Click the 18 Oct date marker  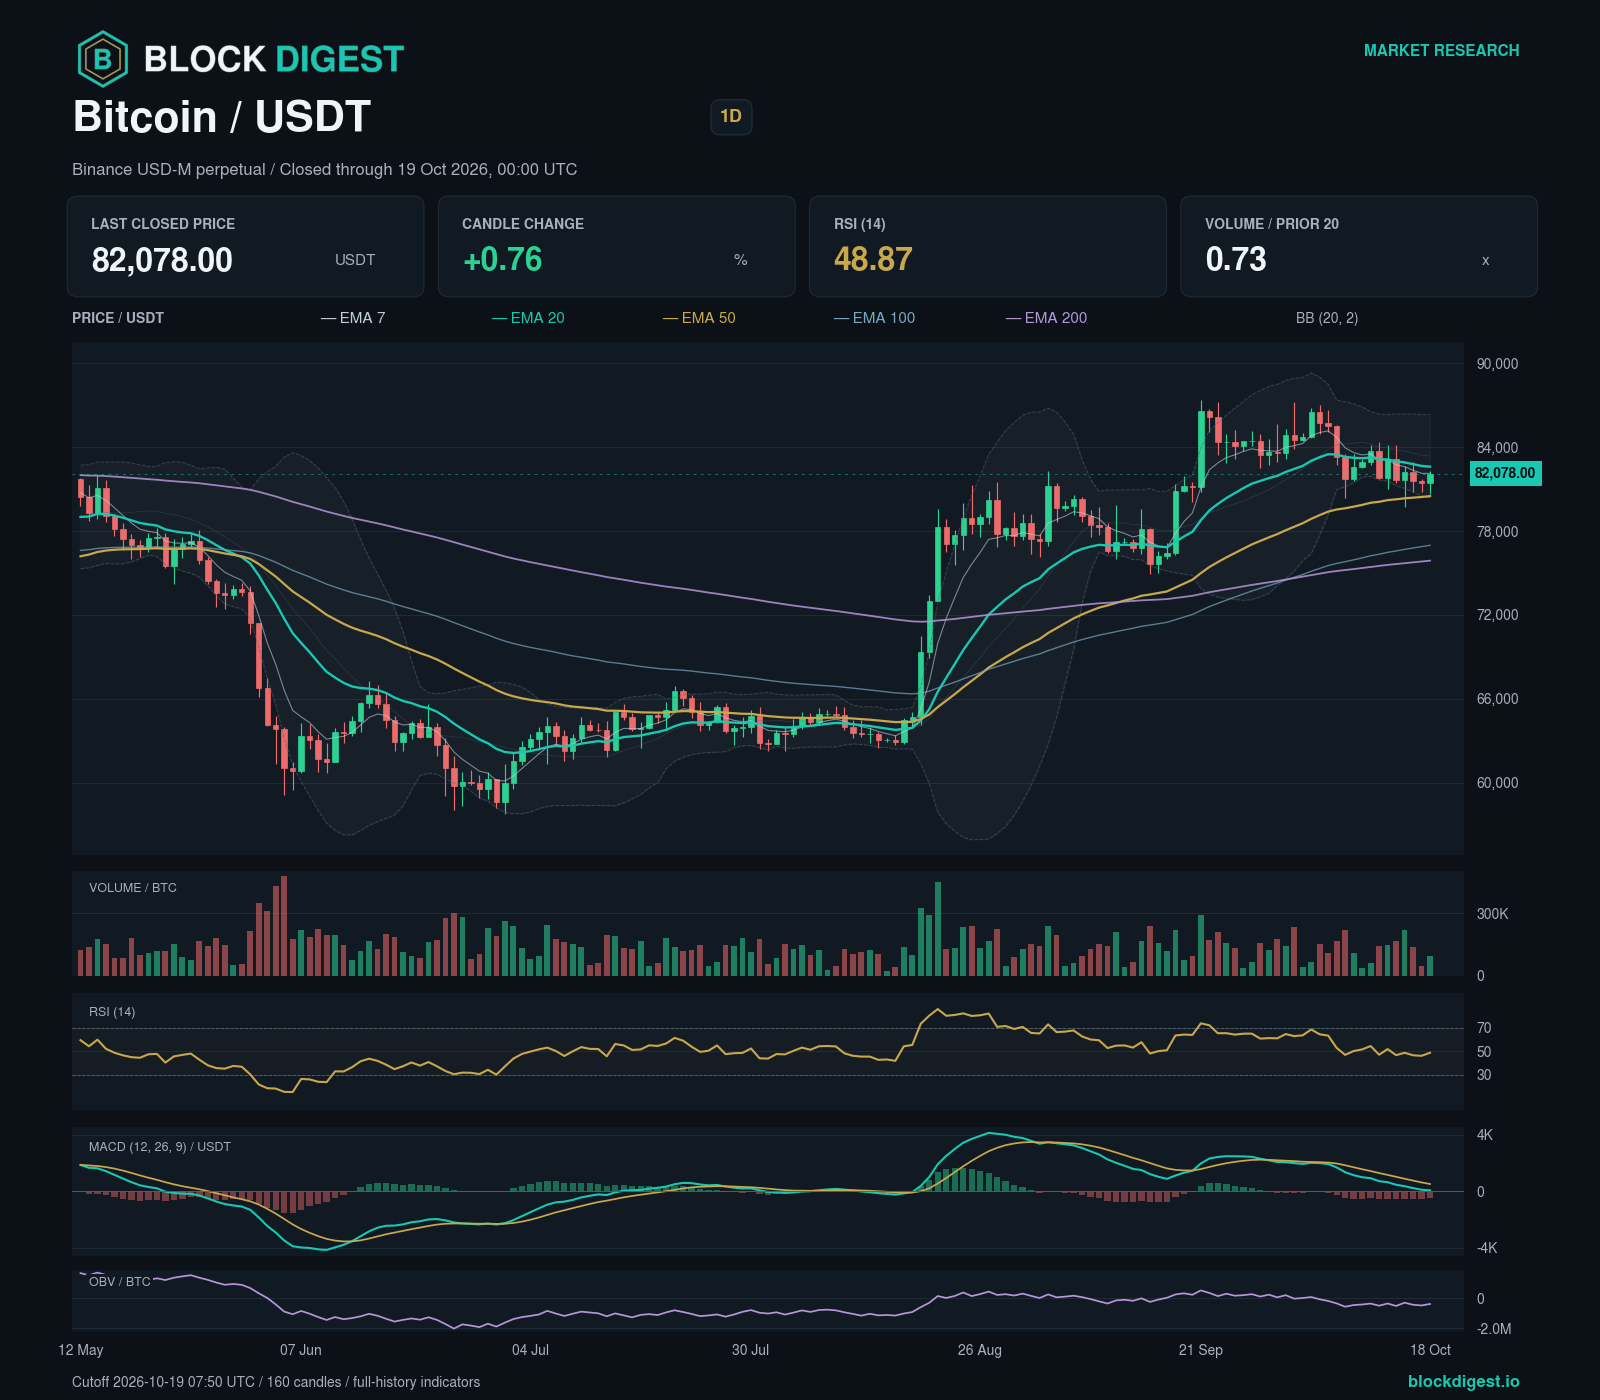tap(1430, 1350)
